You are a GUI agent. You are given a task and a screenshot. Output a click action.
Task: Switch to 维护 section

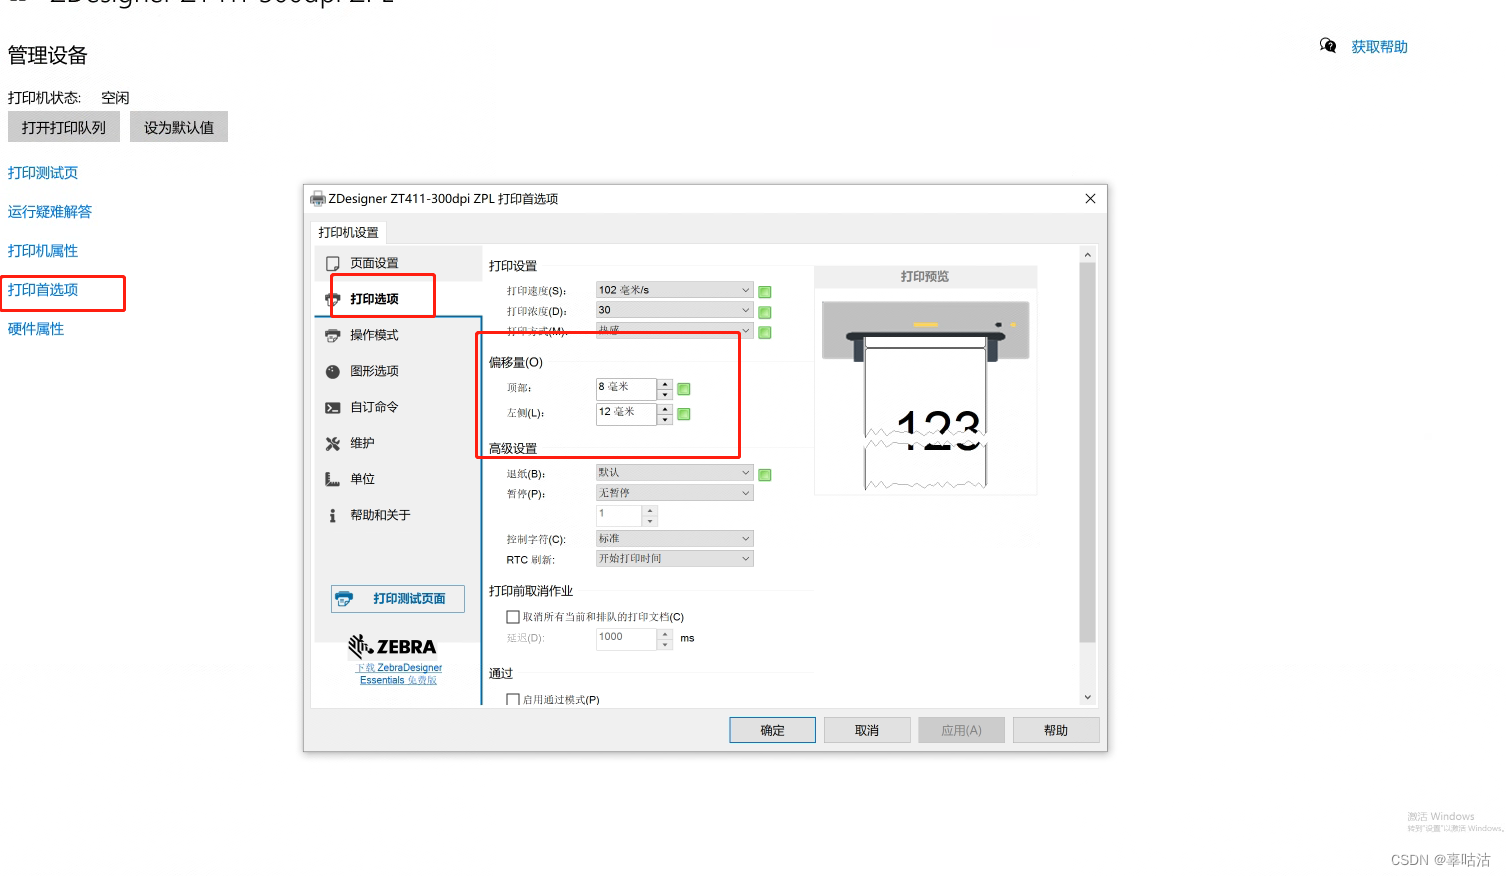tap(362, 443)
